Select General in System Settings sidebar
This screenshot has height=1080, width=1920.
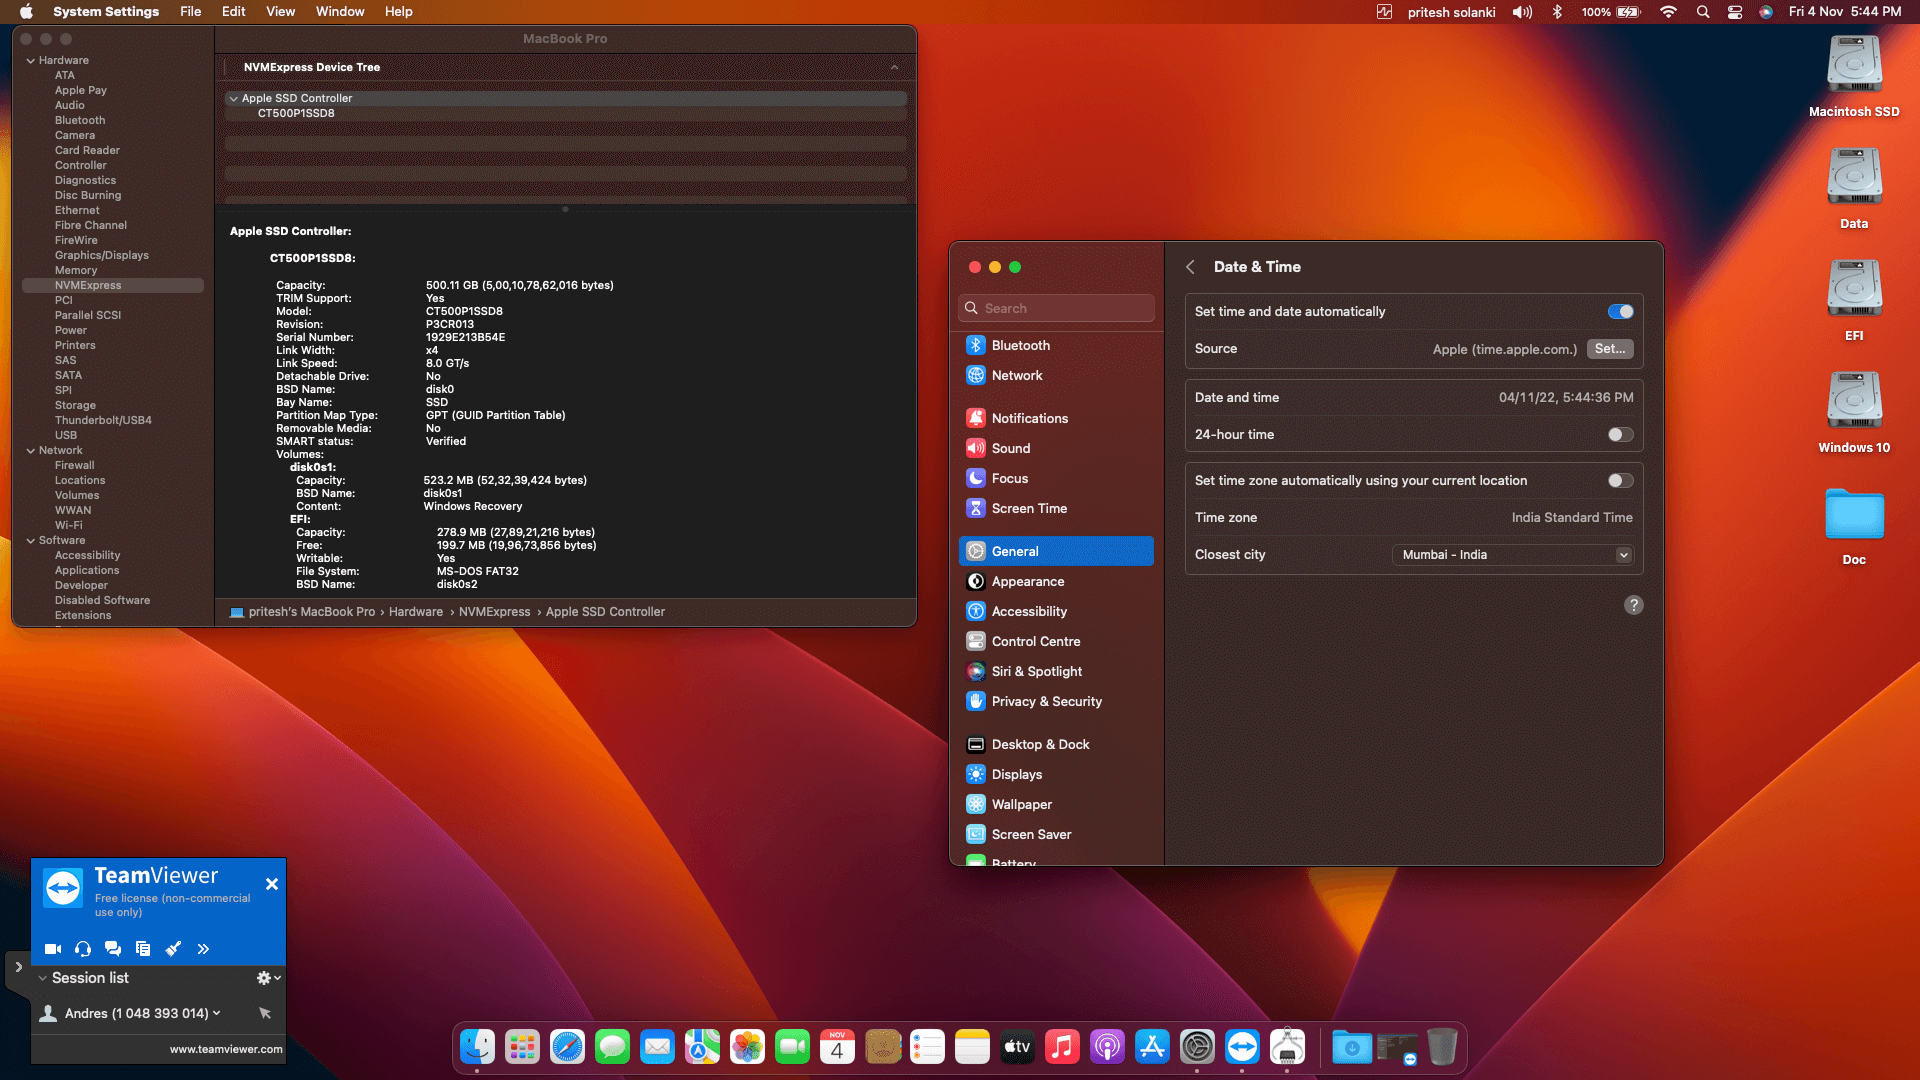point(1056,551)
